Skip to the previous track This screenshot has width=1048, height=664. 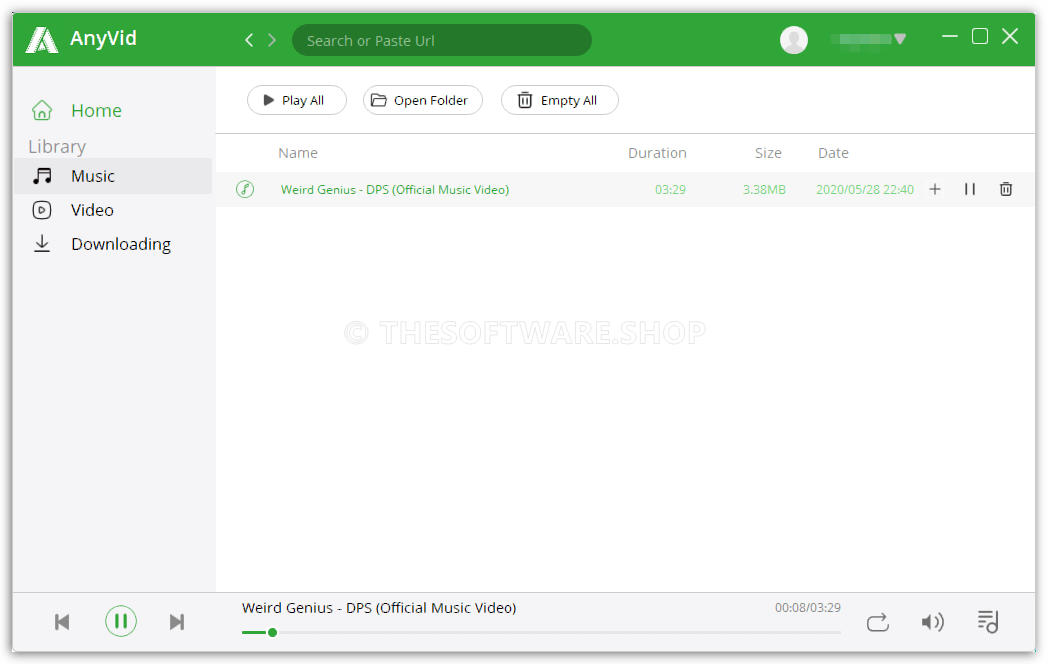pos(62,623)
